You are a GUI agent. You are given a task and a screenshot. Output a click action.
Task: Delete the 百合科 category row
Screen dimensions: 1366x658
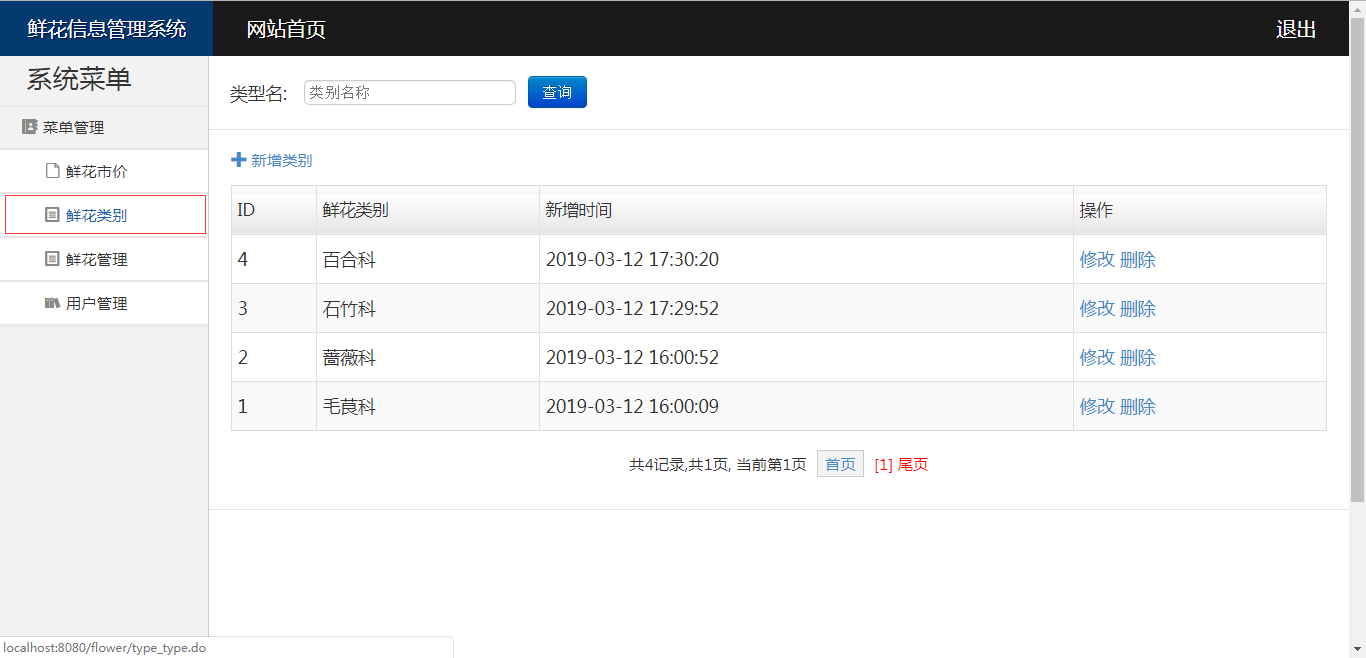(x=1138, y=260)
